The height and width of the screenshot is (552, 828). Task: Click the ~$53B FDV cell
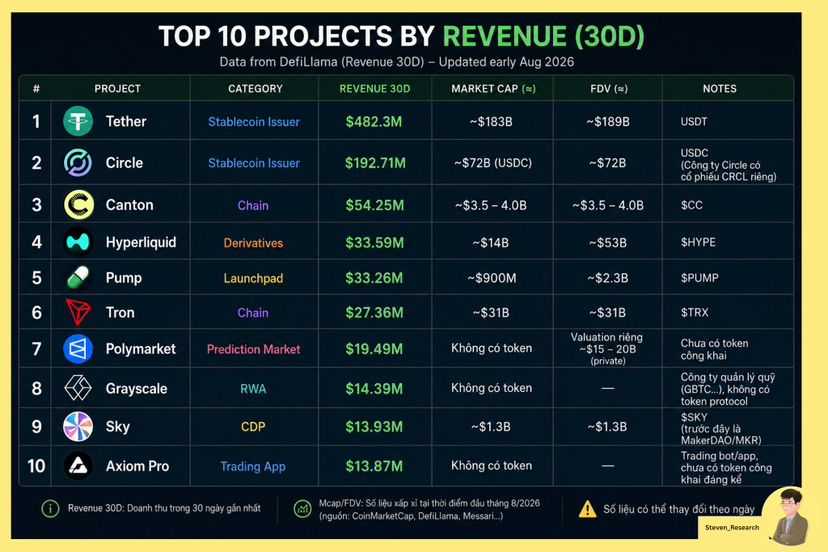pos(608,243)
